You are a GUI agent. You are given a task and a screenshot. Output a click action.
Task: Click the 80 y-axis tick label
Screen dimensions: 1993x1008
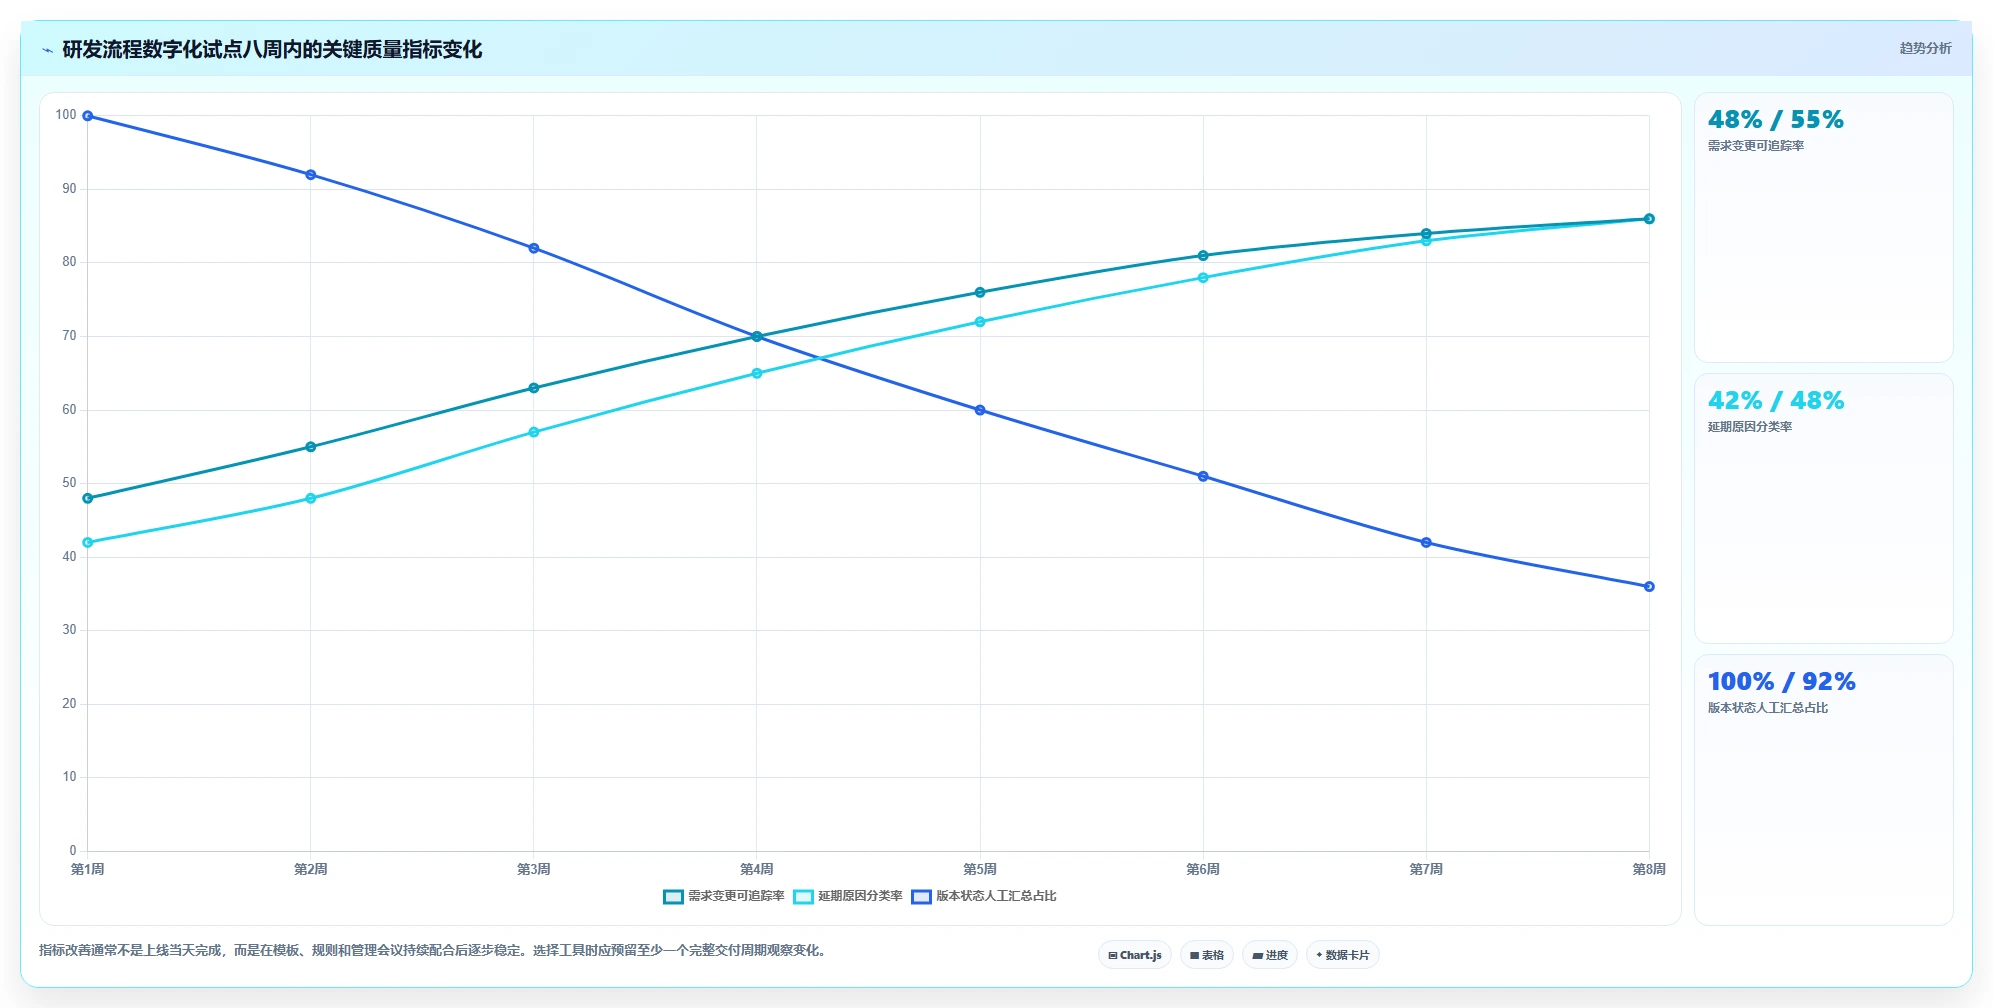click(x=69, y=262)
